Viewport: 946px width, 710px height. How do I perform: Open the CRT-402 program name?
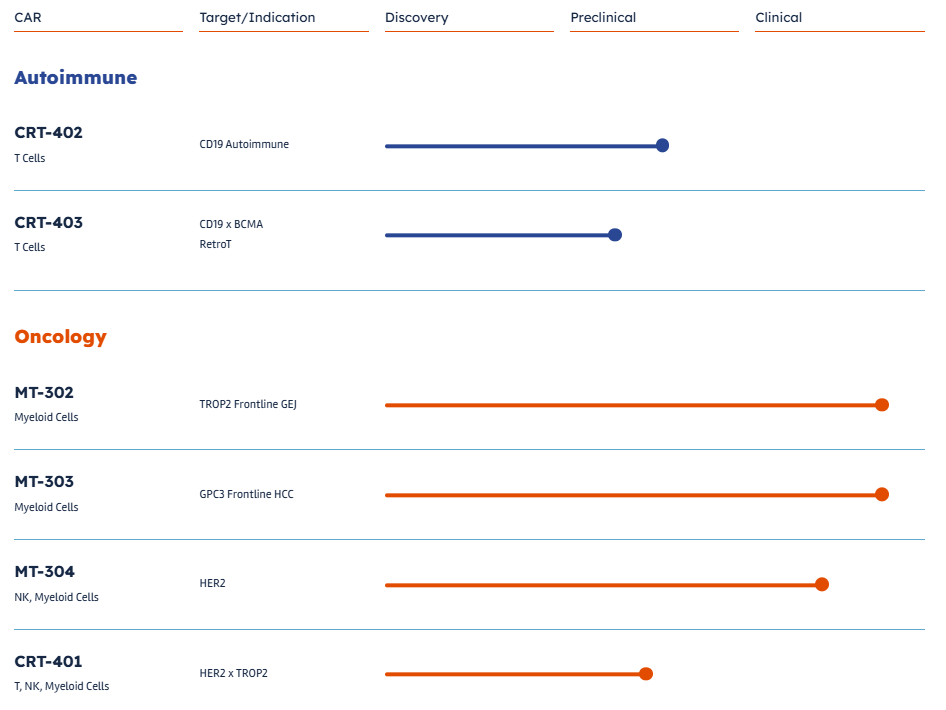pyautogui.click(x=48, y=132)
